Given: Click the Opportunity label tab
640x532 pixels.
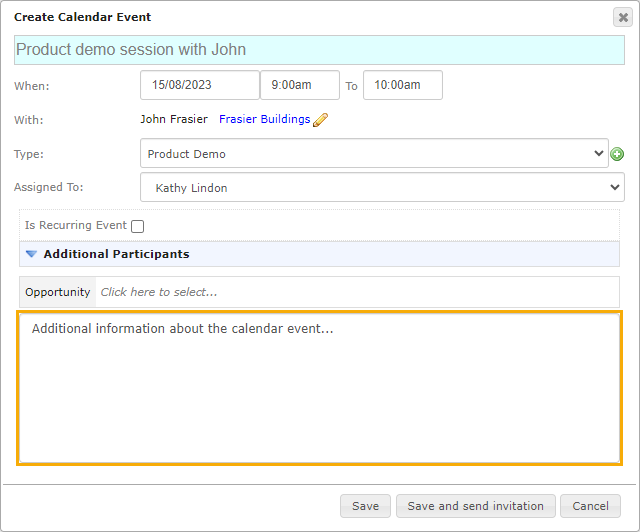Looking at the screenshot, I should [x=58, y=292].
